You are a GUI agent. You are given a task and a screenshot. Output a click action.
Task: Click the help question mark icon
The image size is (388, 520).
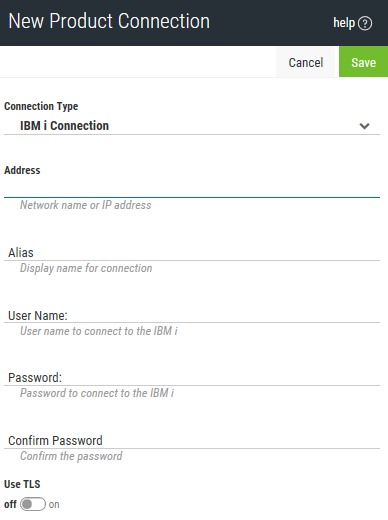365,23
